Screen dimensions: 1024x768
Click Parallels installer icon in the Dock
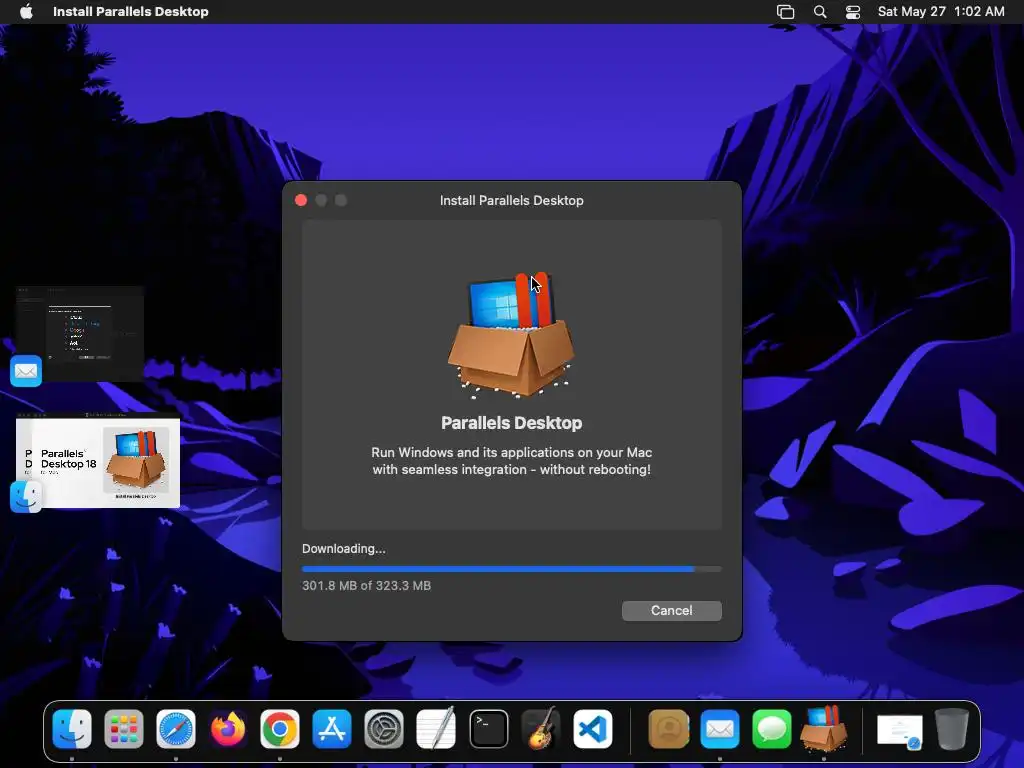click(824, 728)
